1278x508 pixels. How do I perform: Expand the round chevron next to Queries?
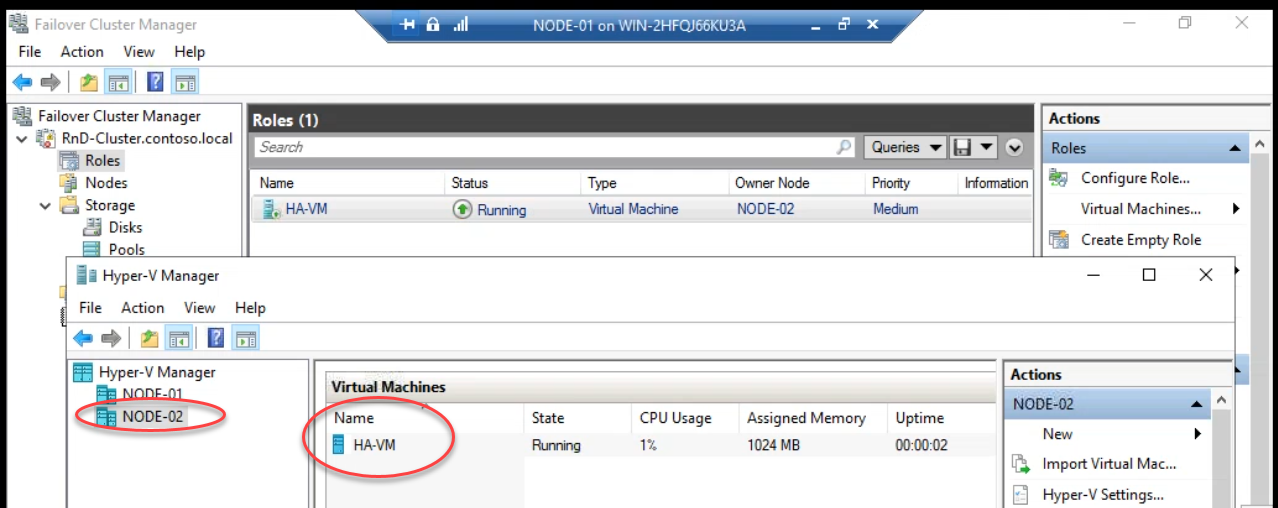pos(1015,147)
